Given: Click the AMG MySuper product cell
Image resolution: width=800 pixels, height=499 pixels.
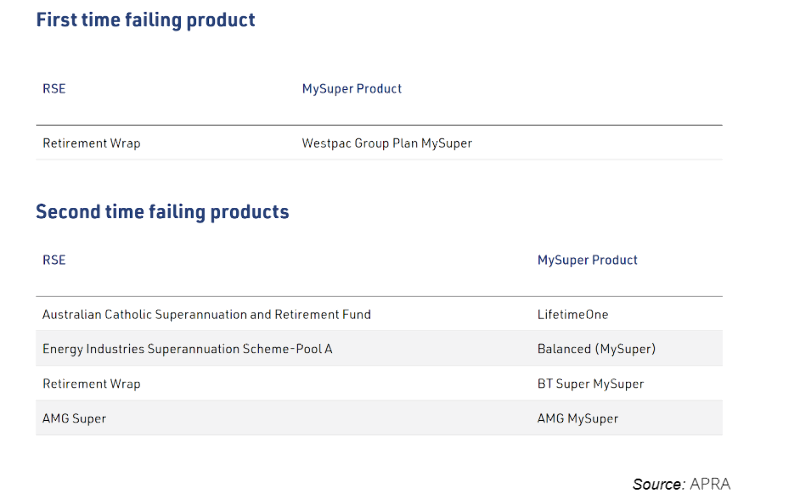Looking at the screenshot, I should pos(577,419).
